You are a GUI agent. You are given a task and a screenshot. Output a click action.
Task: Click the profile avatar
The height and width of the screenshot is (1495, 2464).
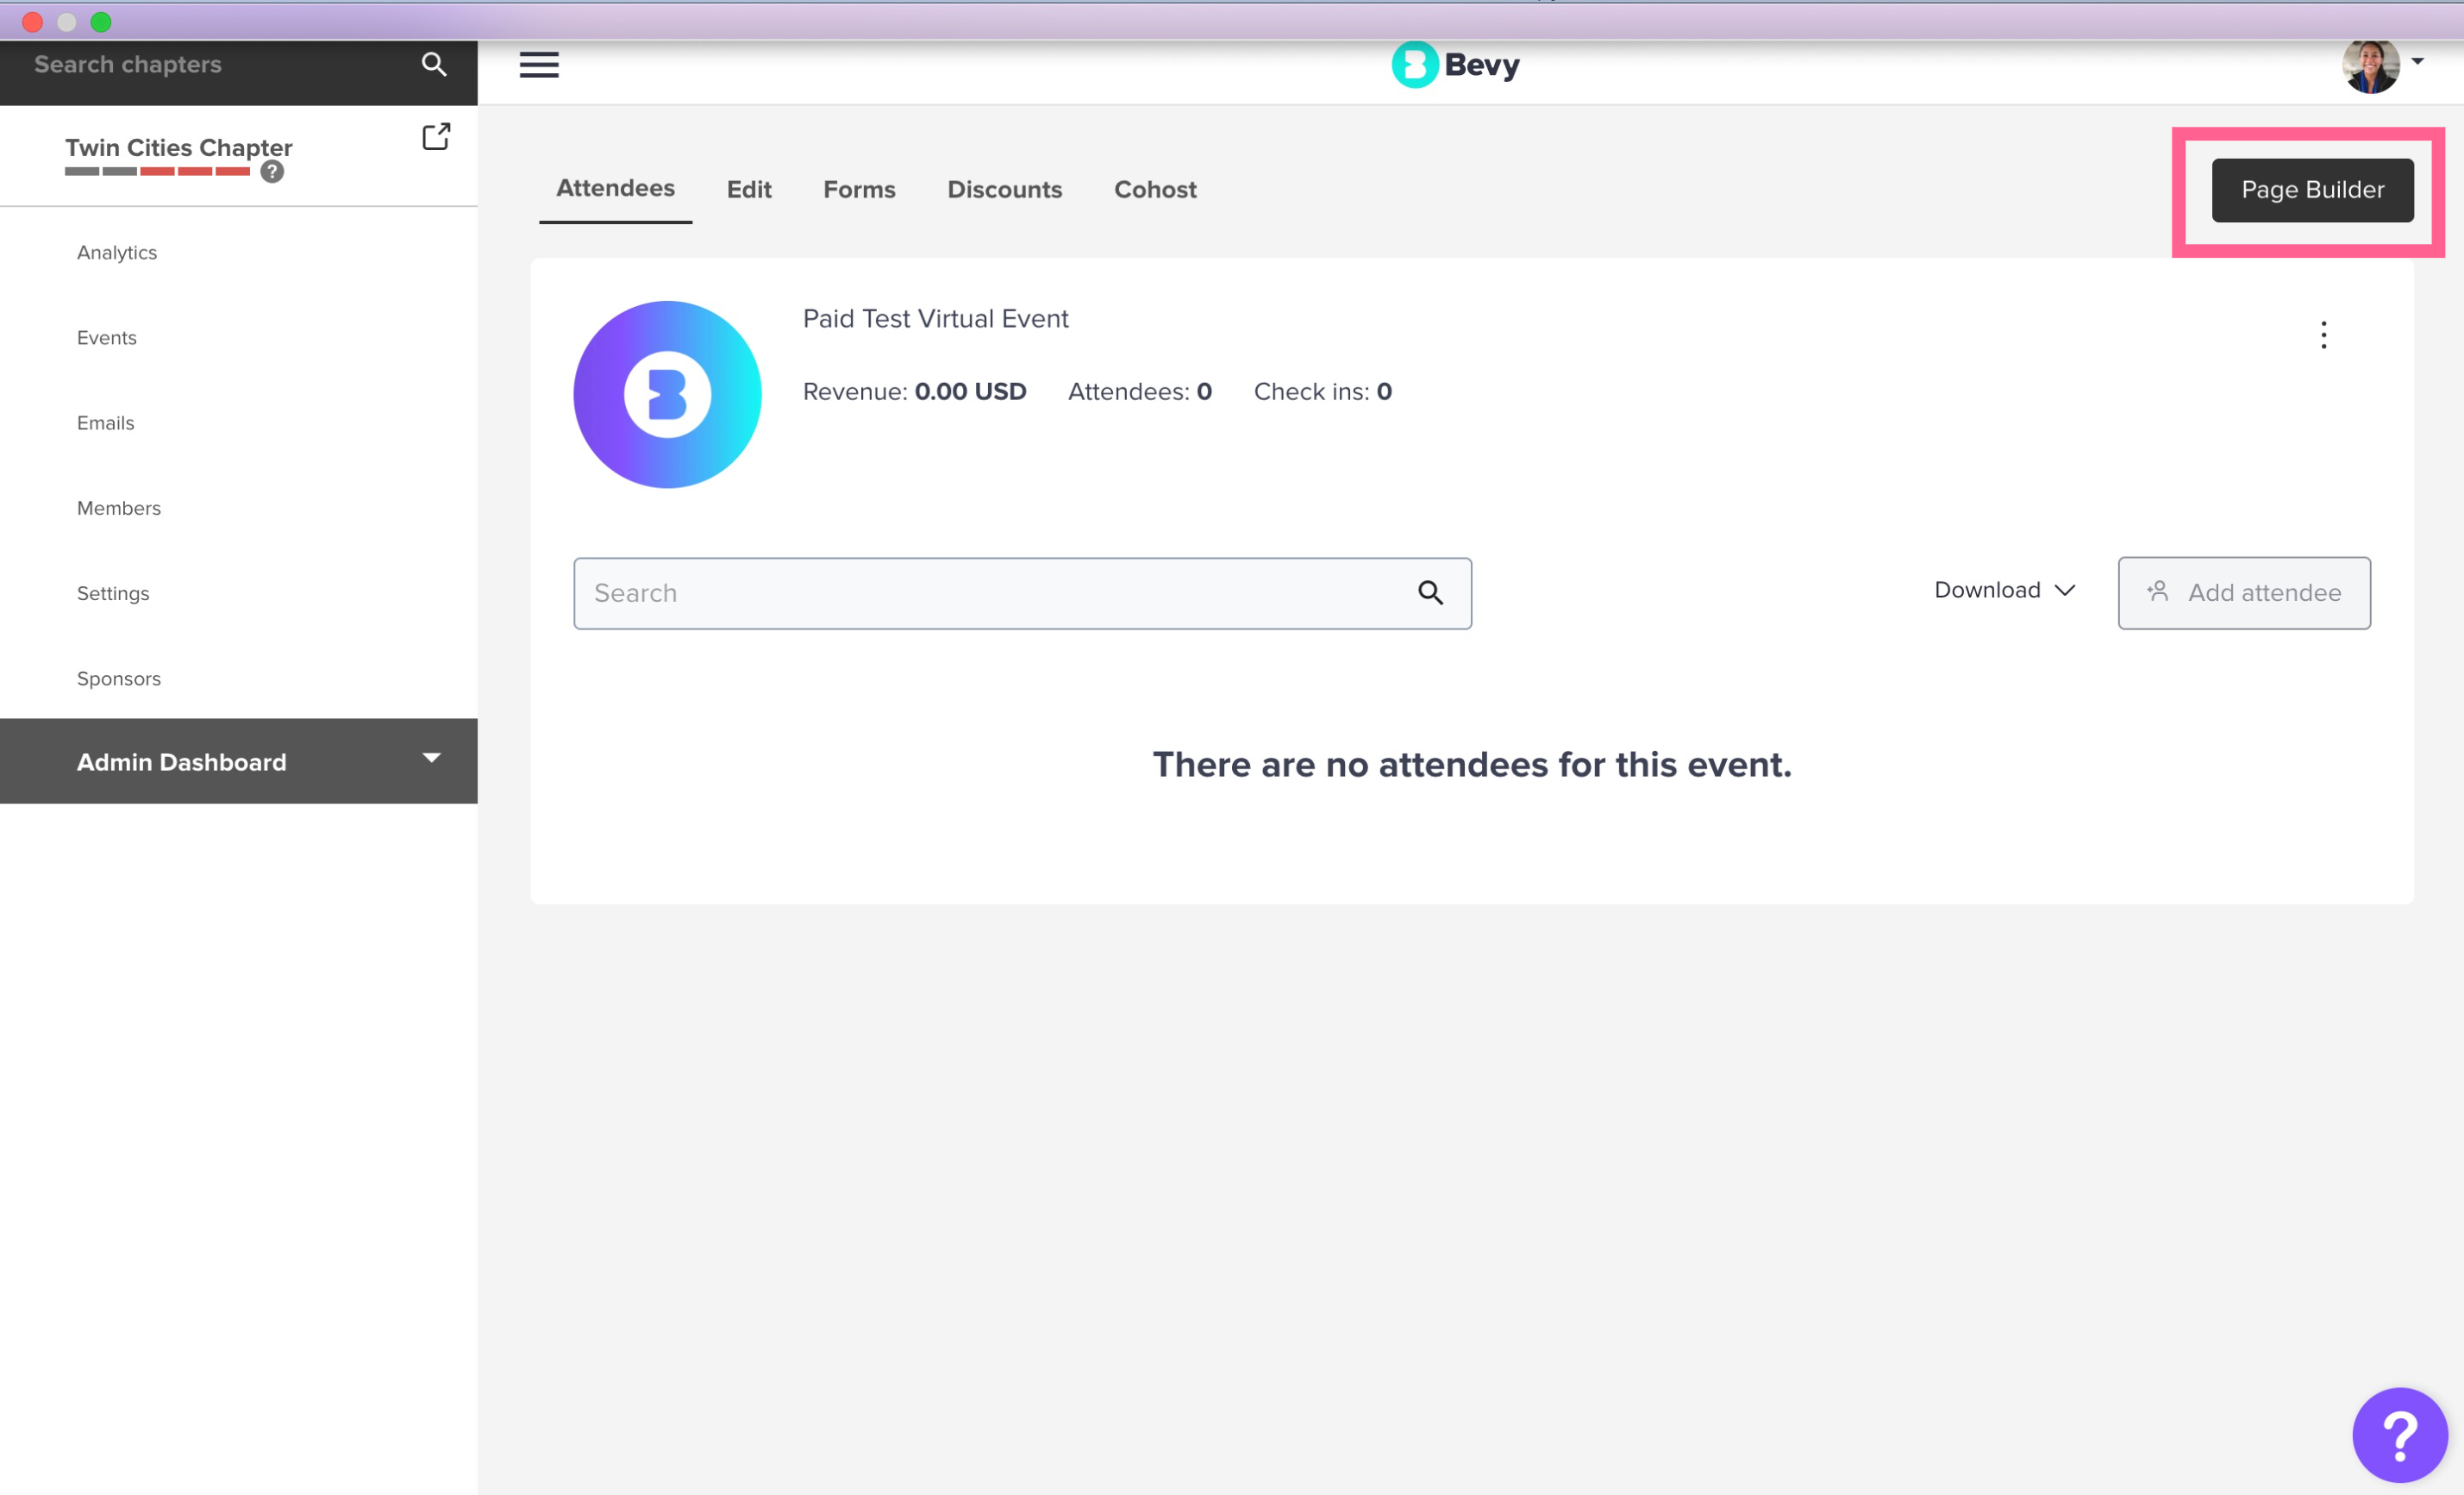click(2370, 65)
